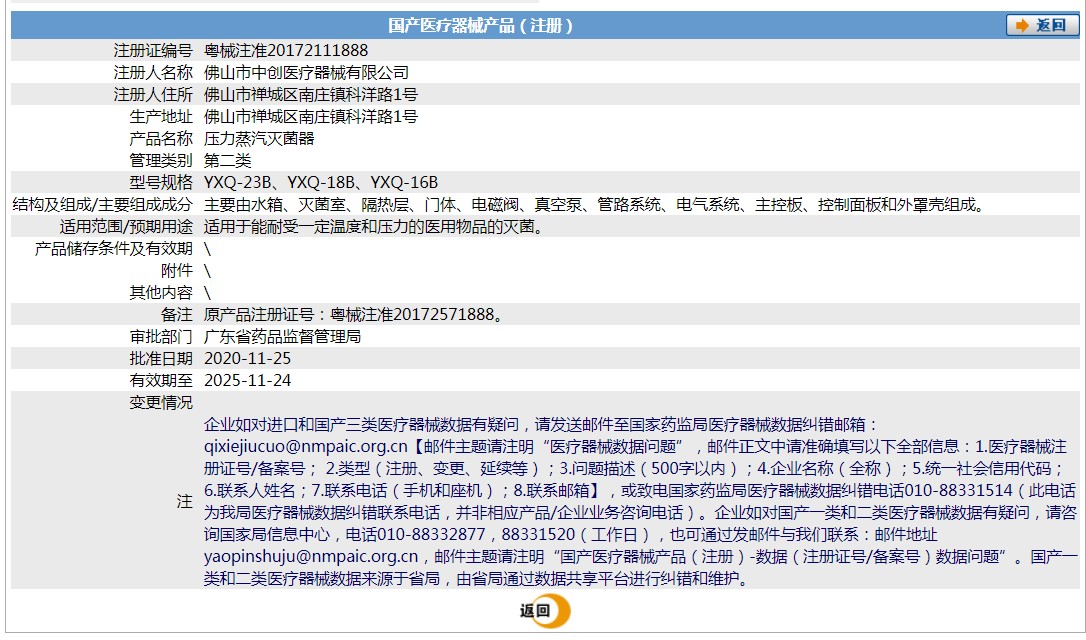
Task: Click the 结构及组成 description text
Action: click(x=594, y=205)
